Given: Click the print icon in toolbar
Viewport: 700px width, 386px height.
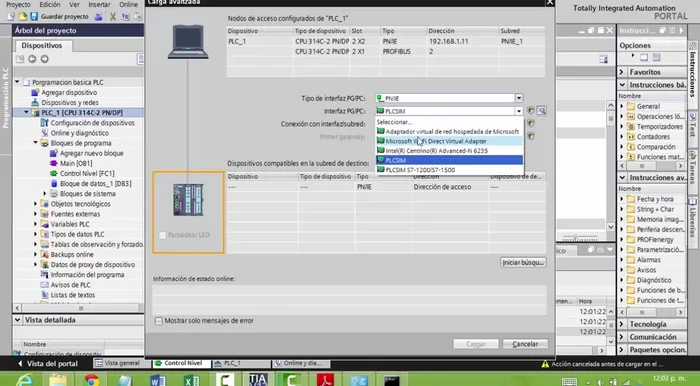Looking at the screenshot, I should (99, 17).
